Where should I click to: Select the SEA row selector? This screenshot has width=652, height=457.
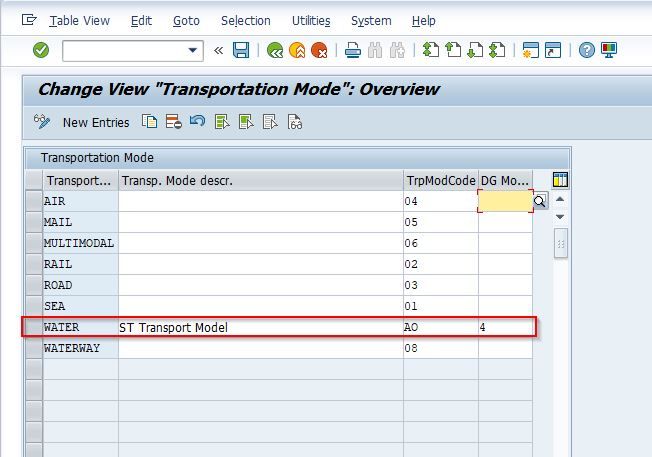[34, 306]
